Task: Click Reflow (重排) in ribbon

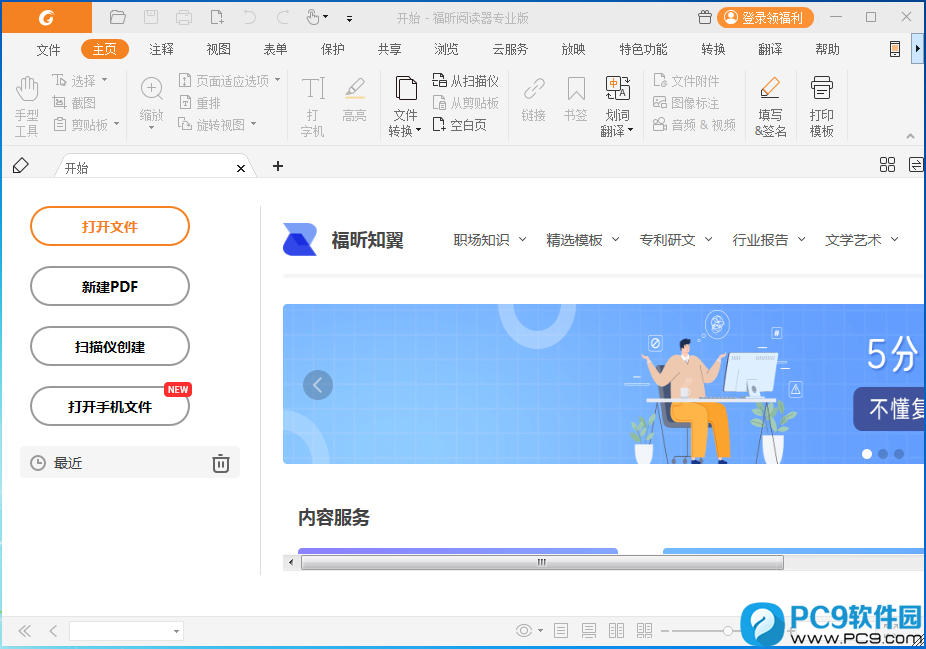Action: (x=200, y=103)
